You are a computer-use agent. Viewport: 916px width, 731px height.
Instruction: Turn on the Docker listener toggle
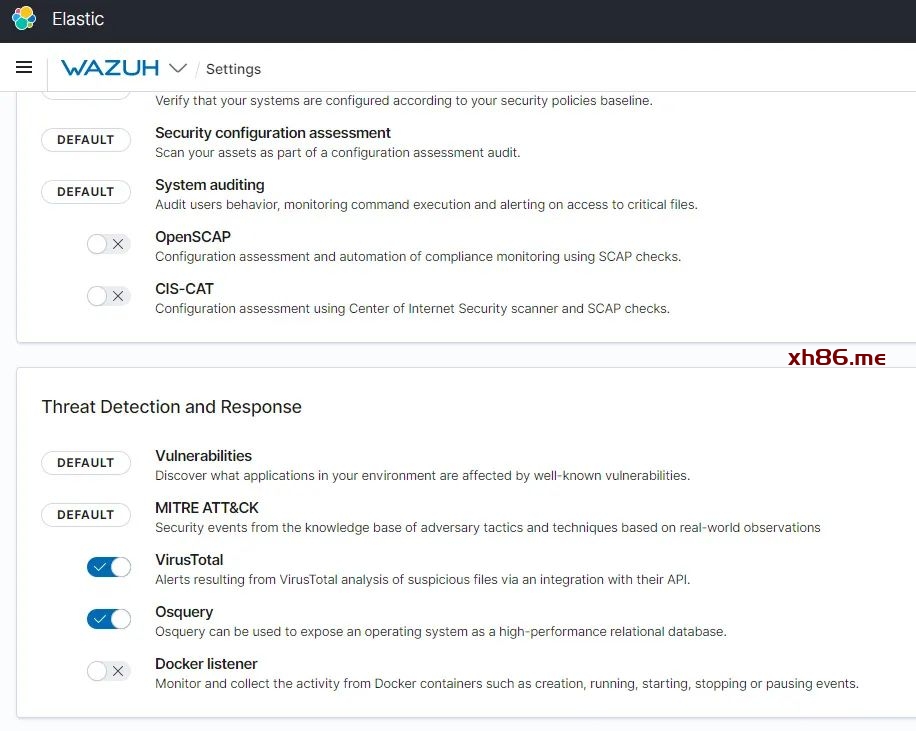[108, 671]
